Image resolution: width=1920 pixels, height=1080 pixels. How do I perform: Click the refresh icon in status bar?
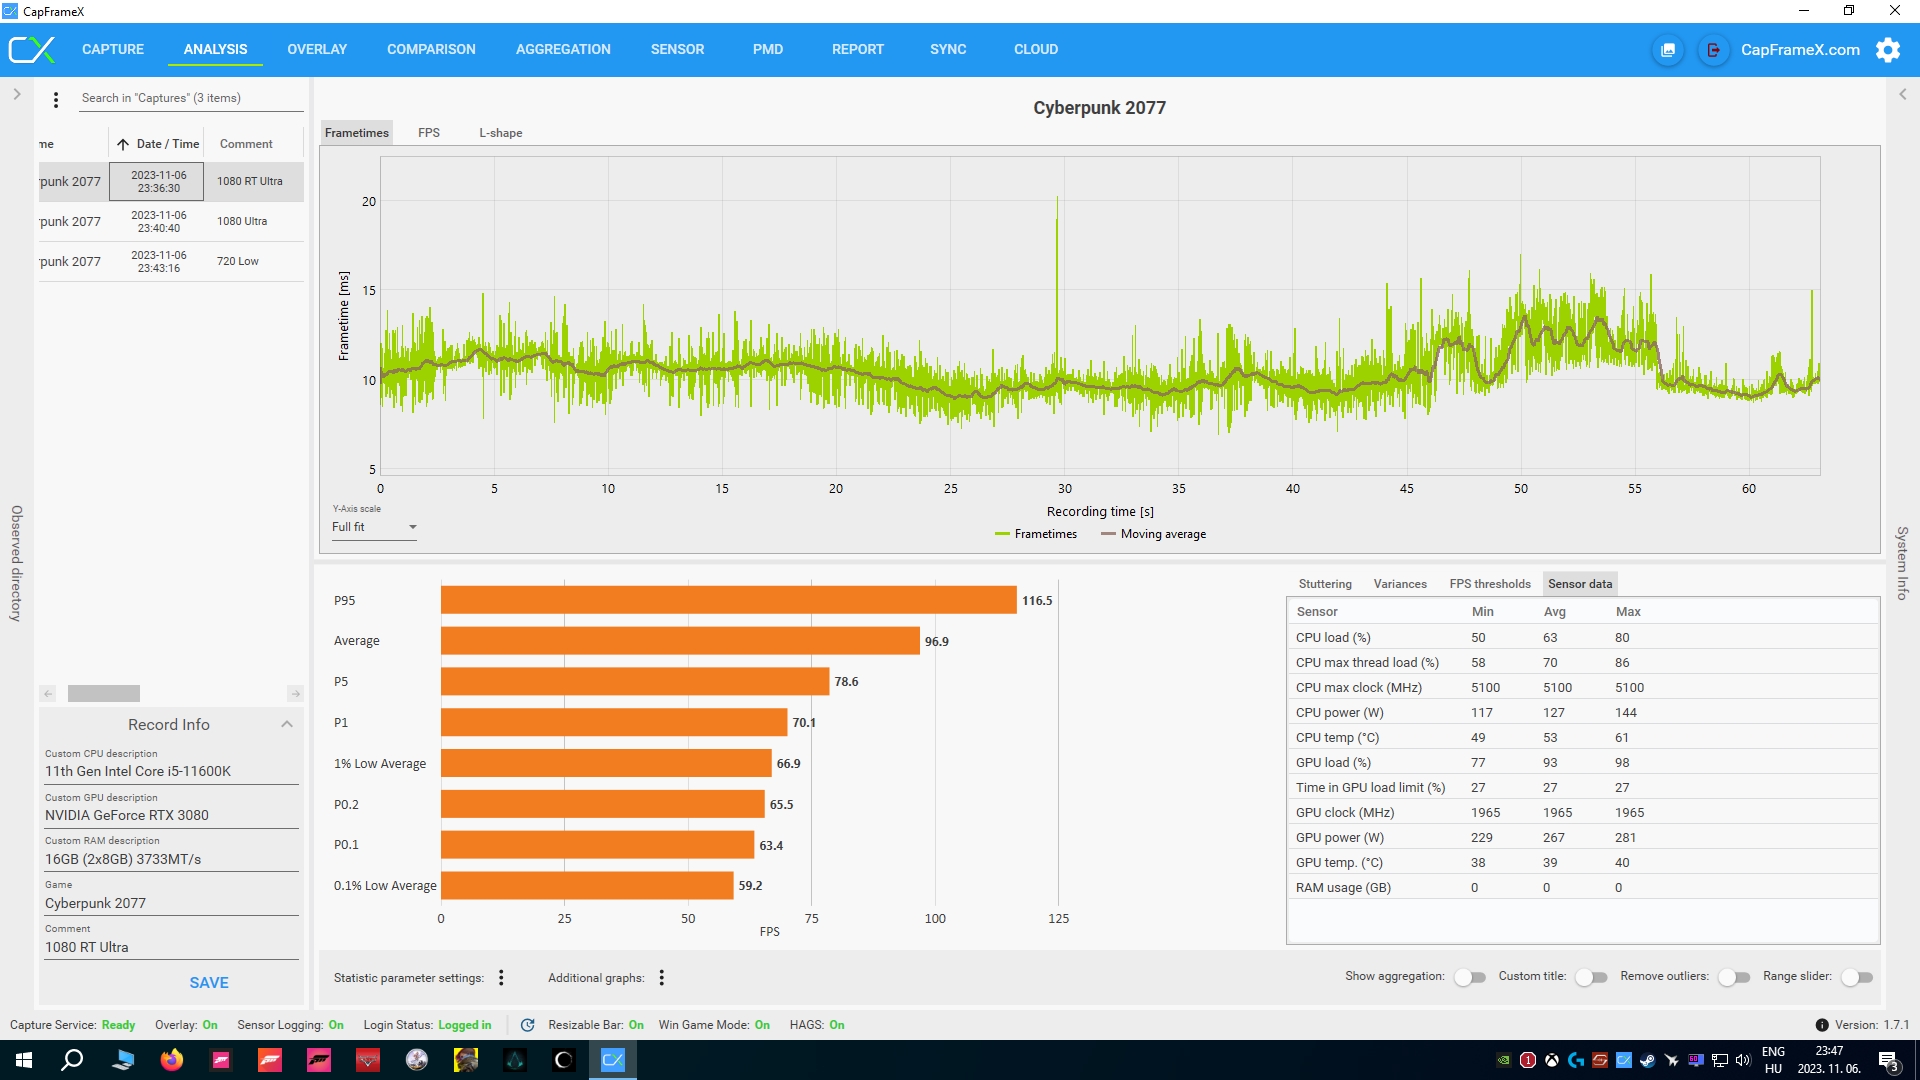[x=527, y=1025]
